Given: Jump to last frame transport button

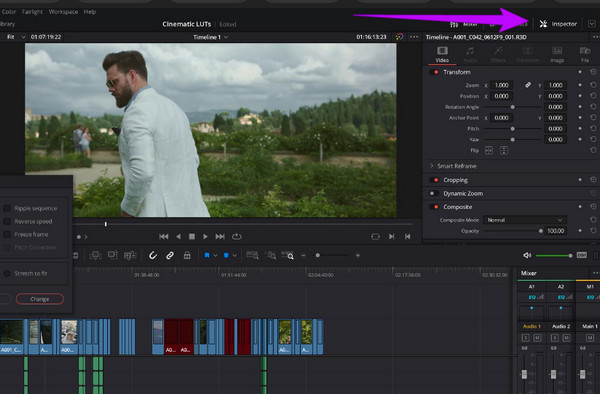Looking at the screenshot, I should [220, 236].
